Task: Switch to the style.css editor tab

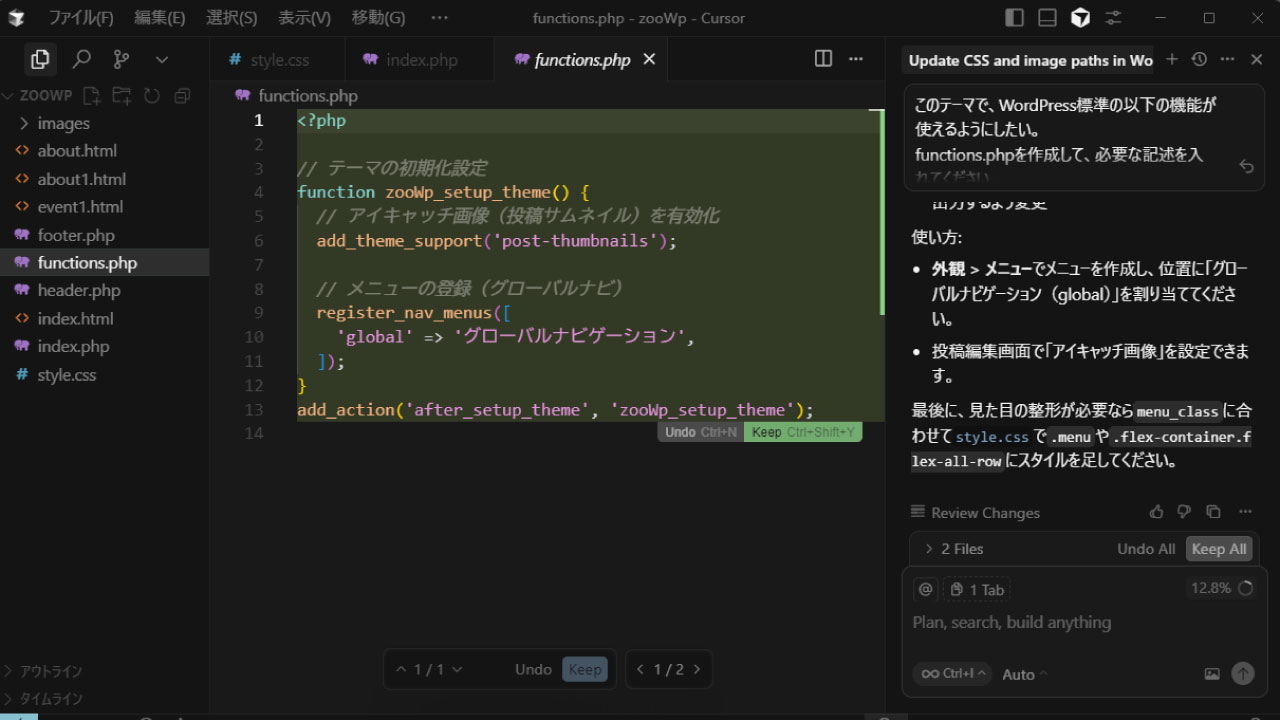Action: click(278, 60)
